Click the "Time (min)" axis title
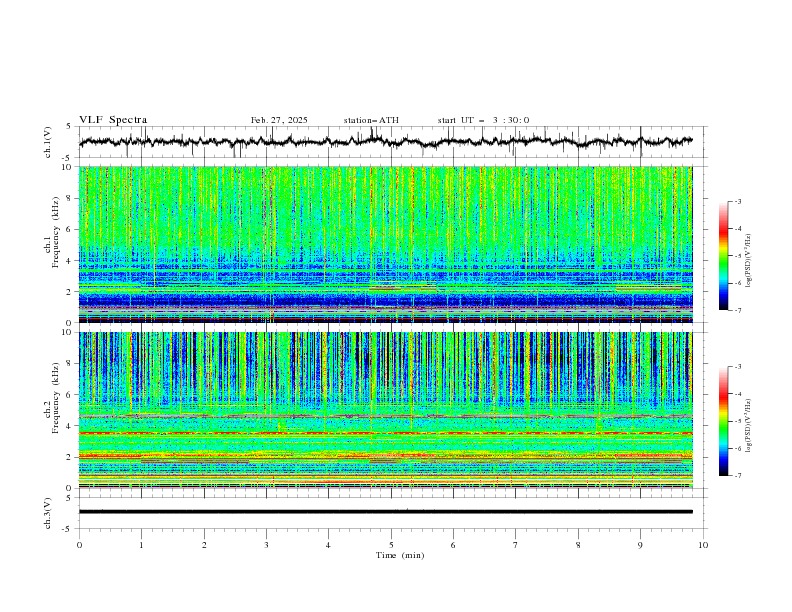This screenshot has width=792, height=612. tap(400, 555)
